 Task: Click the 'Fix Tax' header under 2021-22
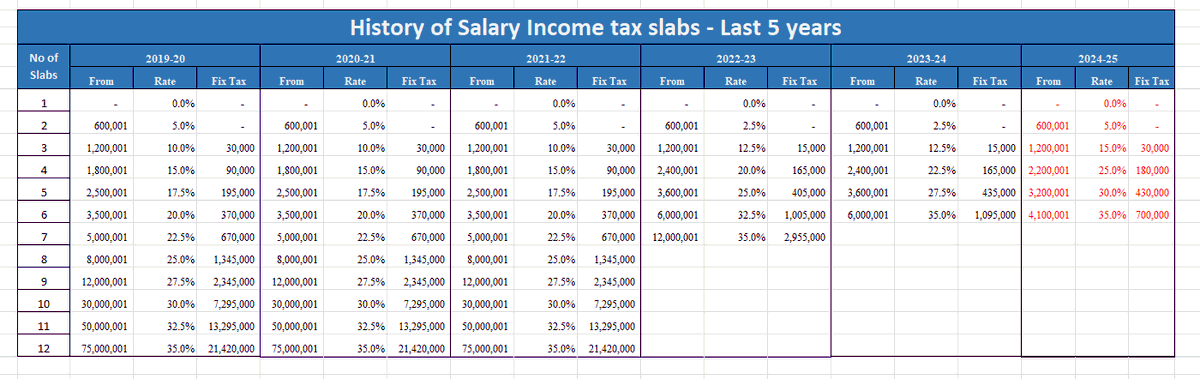(x=609, y=80)
